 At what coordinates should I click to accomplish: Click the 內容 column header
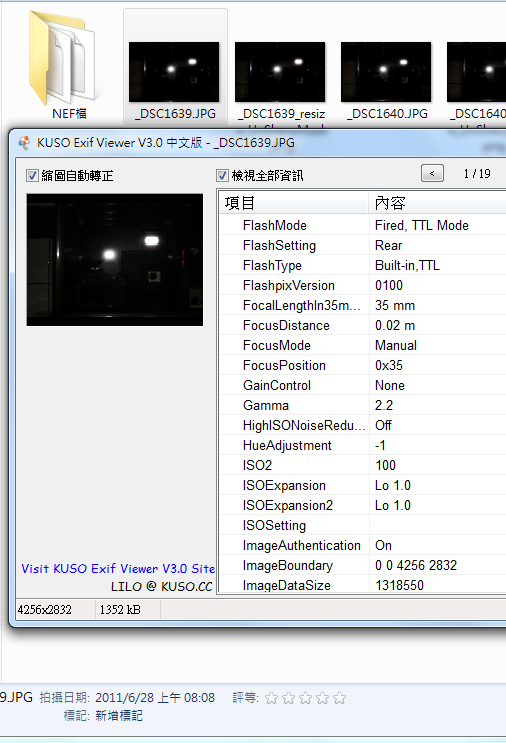(438, 203)
